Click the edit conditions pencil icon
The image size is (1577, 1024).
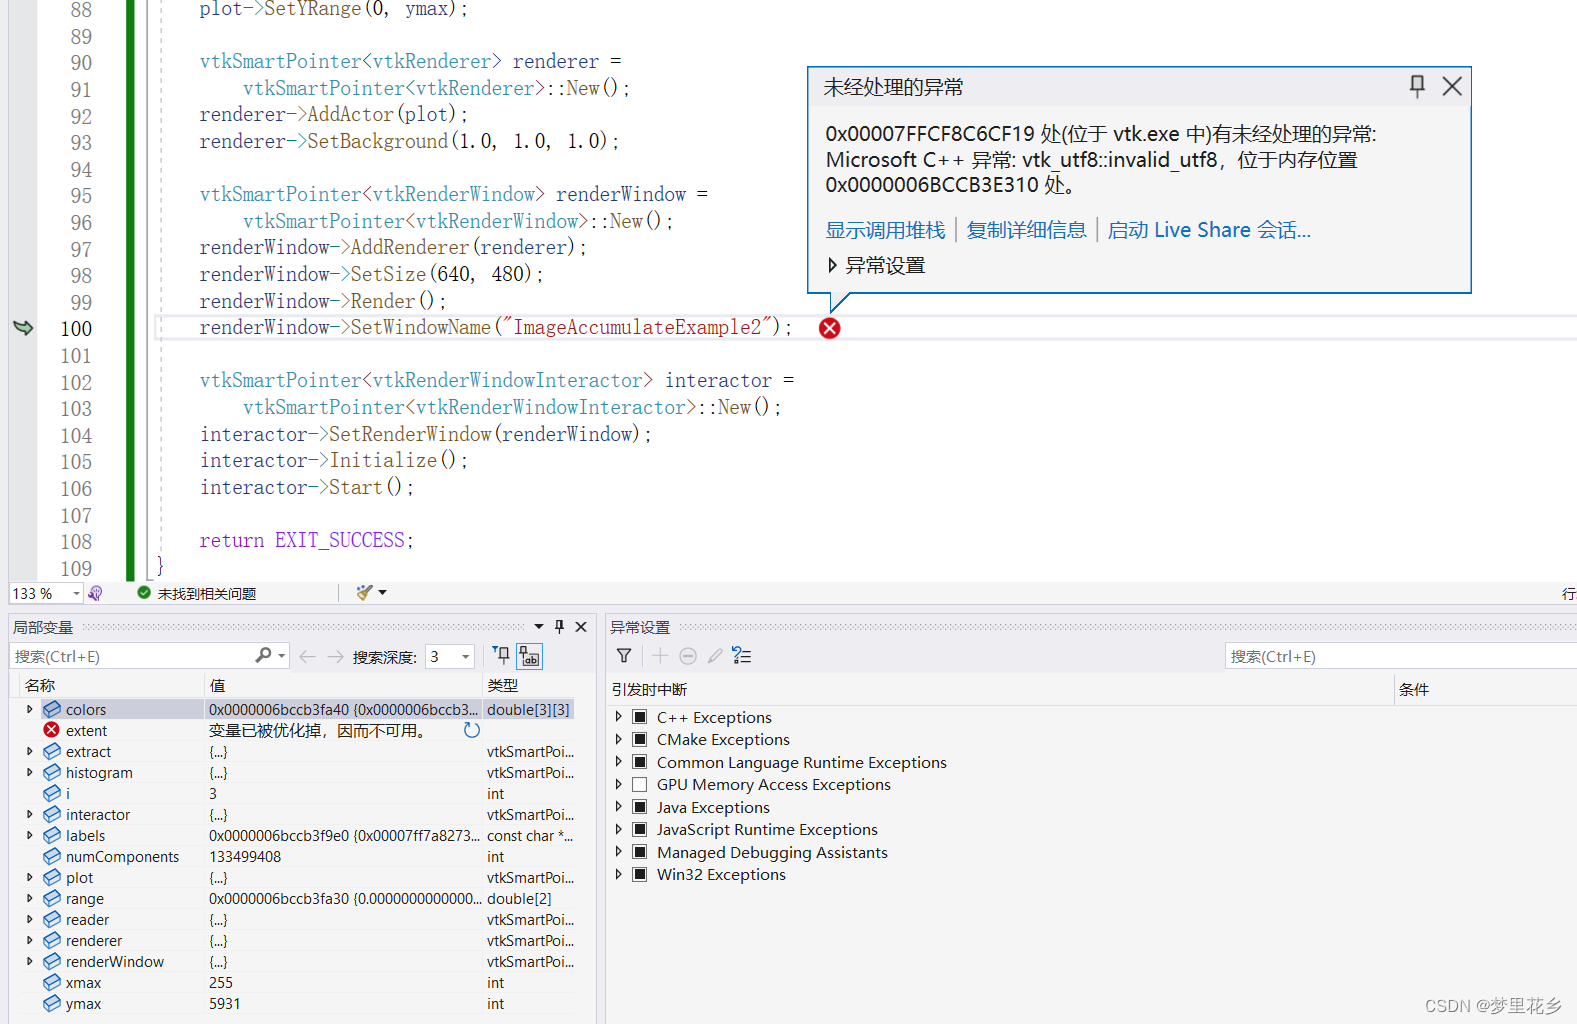tap(715, 656)
